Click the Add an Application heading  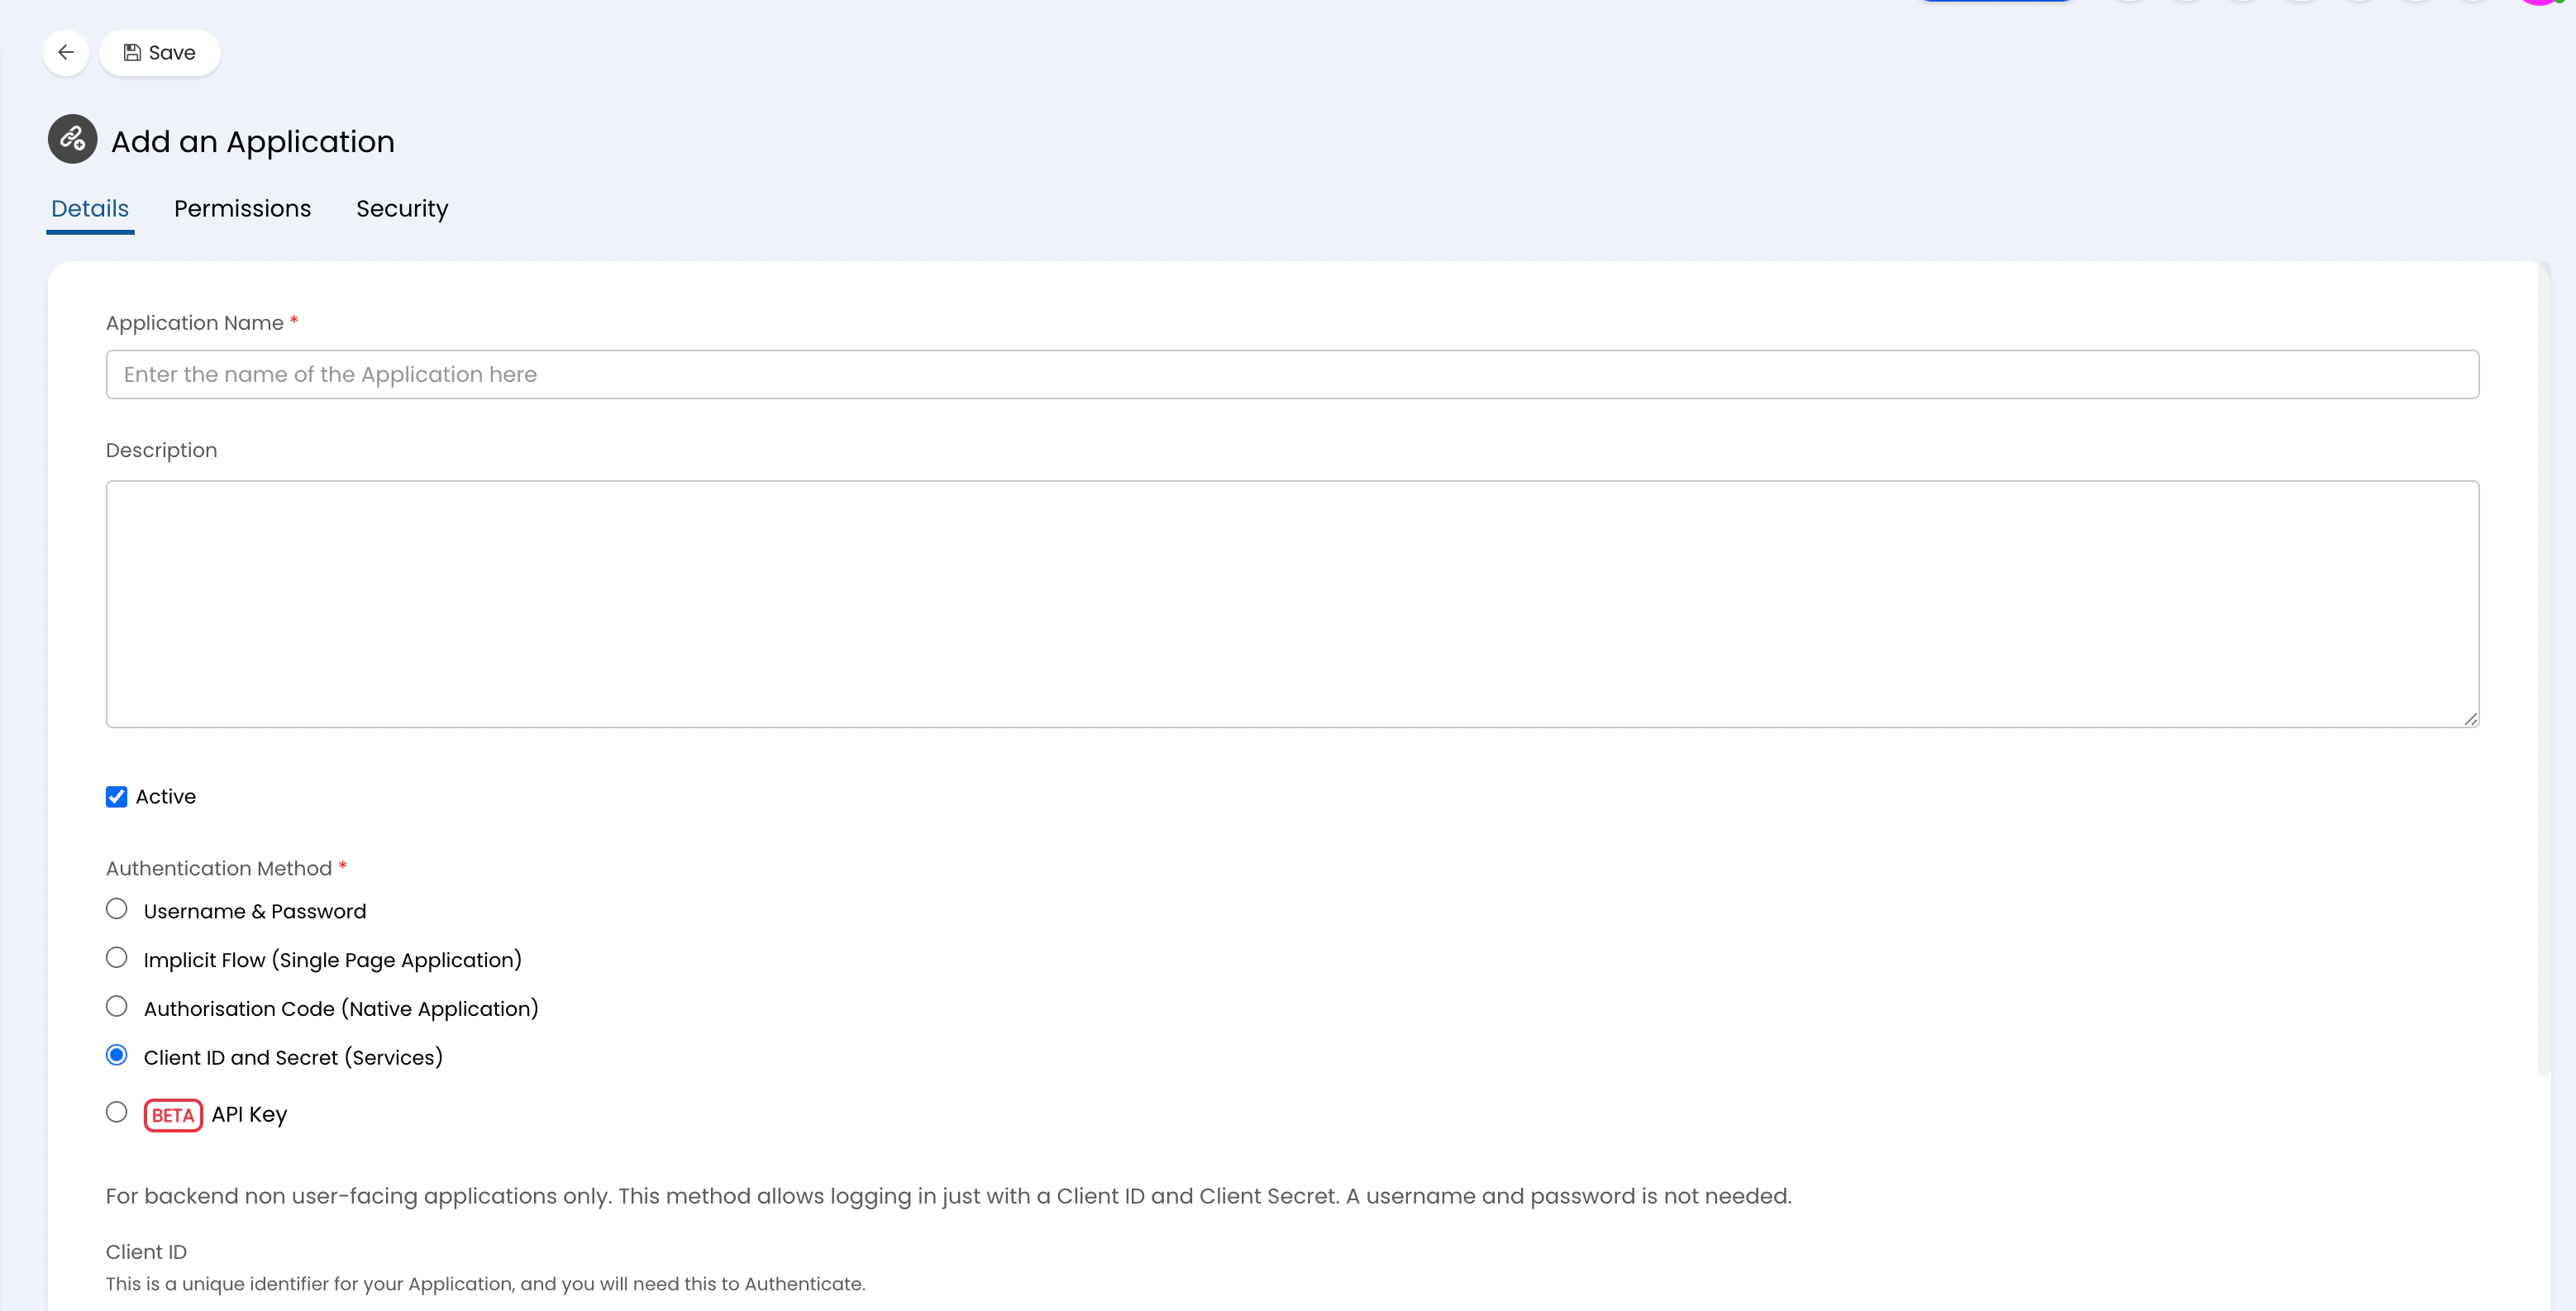pyautogui.click(x=253, y=141)
